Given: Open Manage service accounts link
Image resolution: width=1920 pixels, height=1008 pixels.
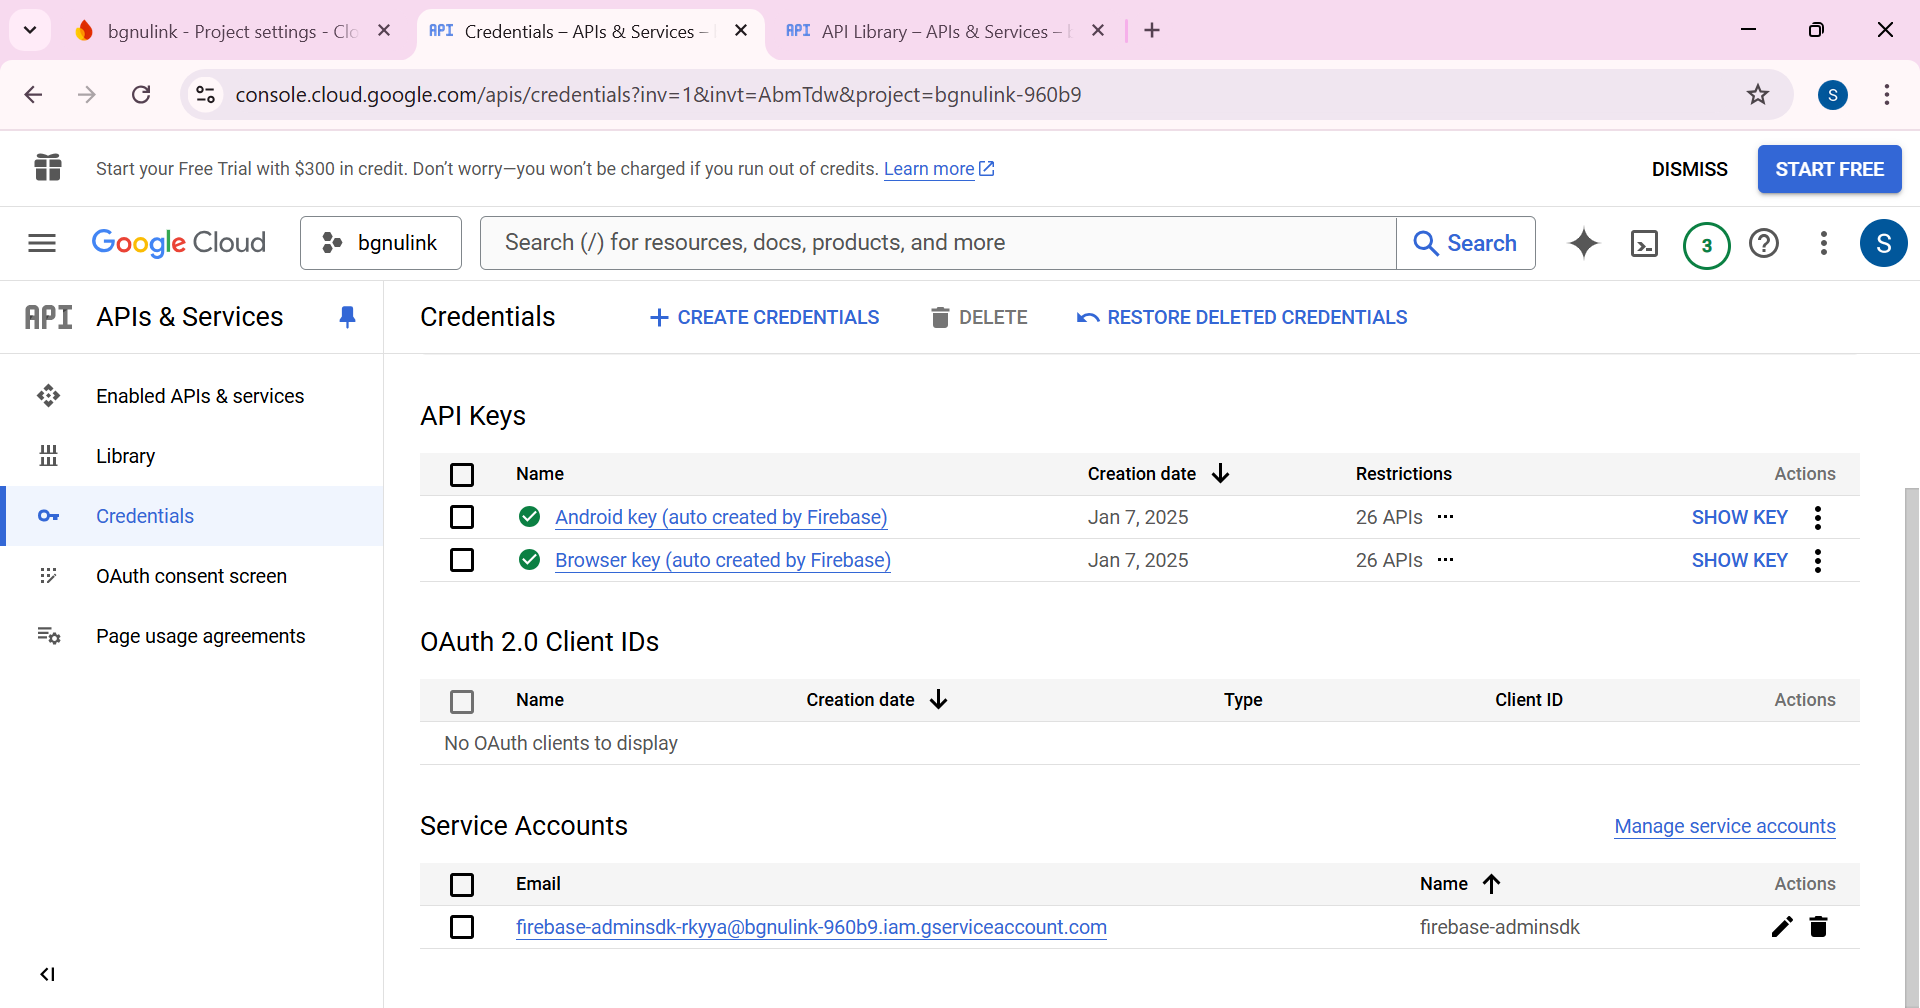Looking at the screenshot, I should pos(1725,826).
